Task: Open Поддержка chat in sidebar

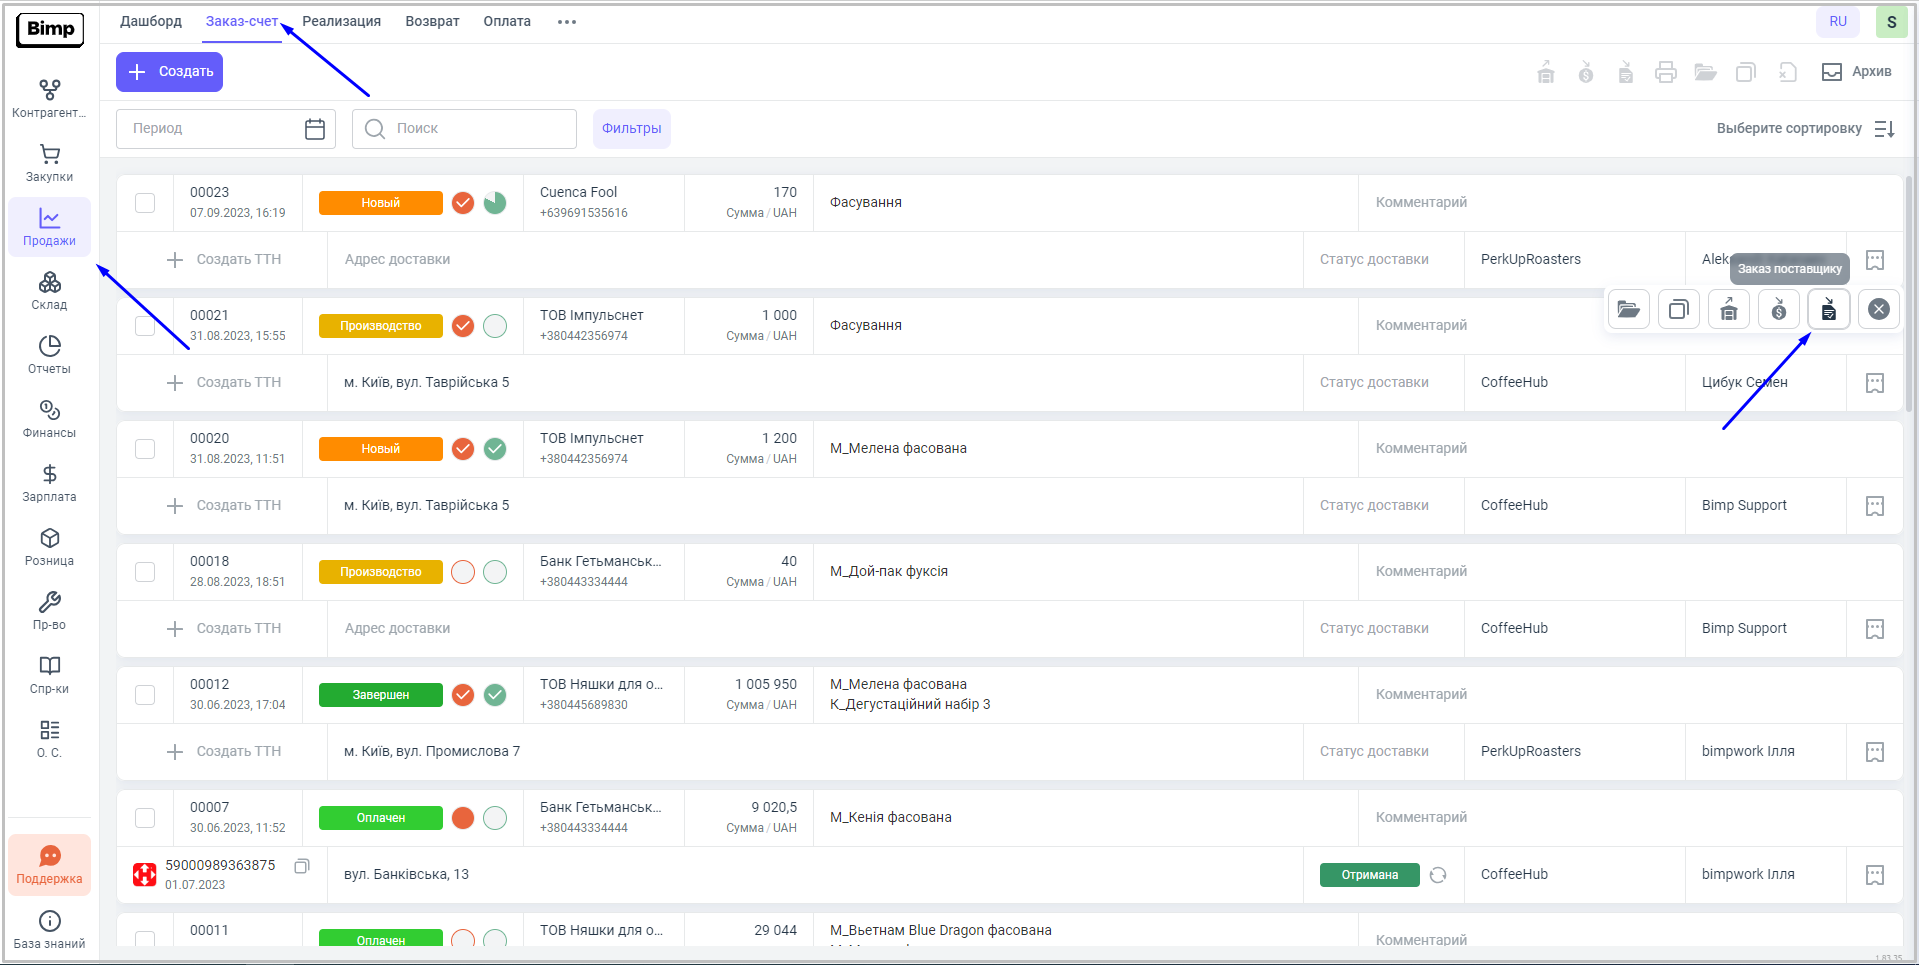Action: coord(49,864)
